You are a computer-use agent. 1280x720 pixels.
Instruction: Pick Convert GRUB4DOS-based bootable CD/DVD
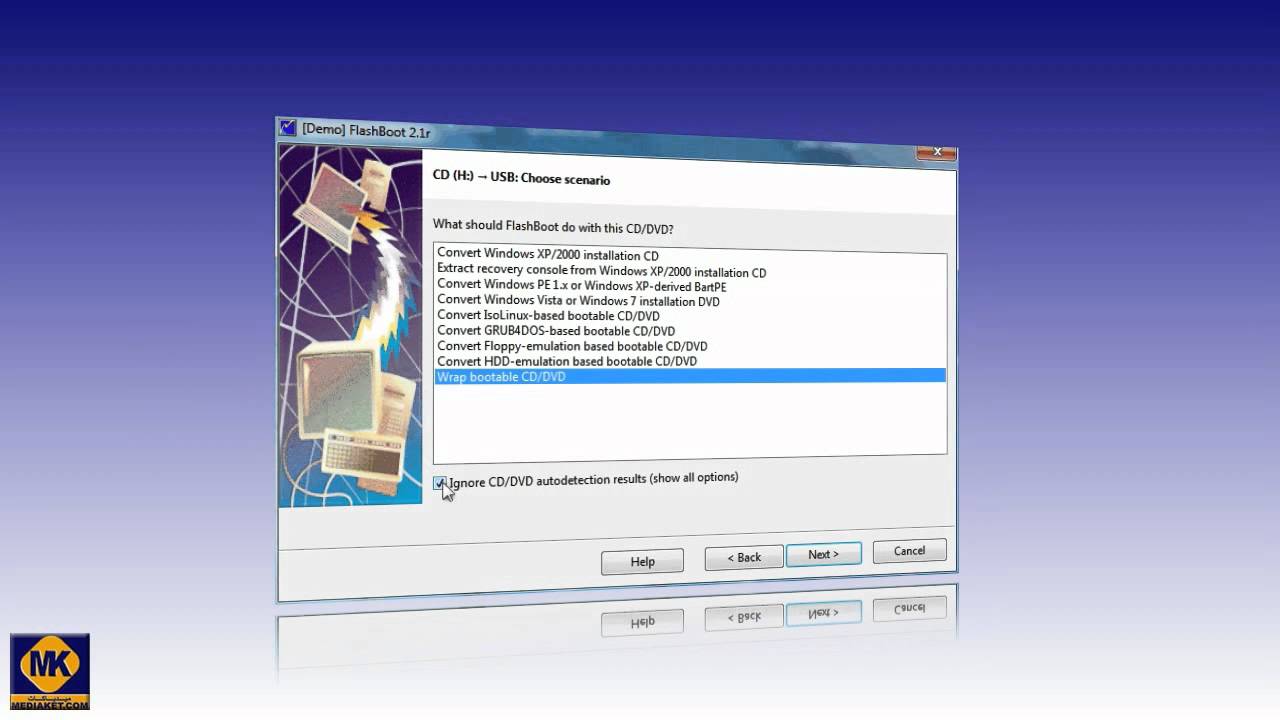(690, 331)
